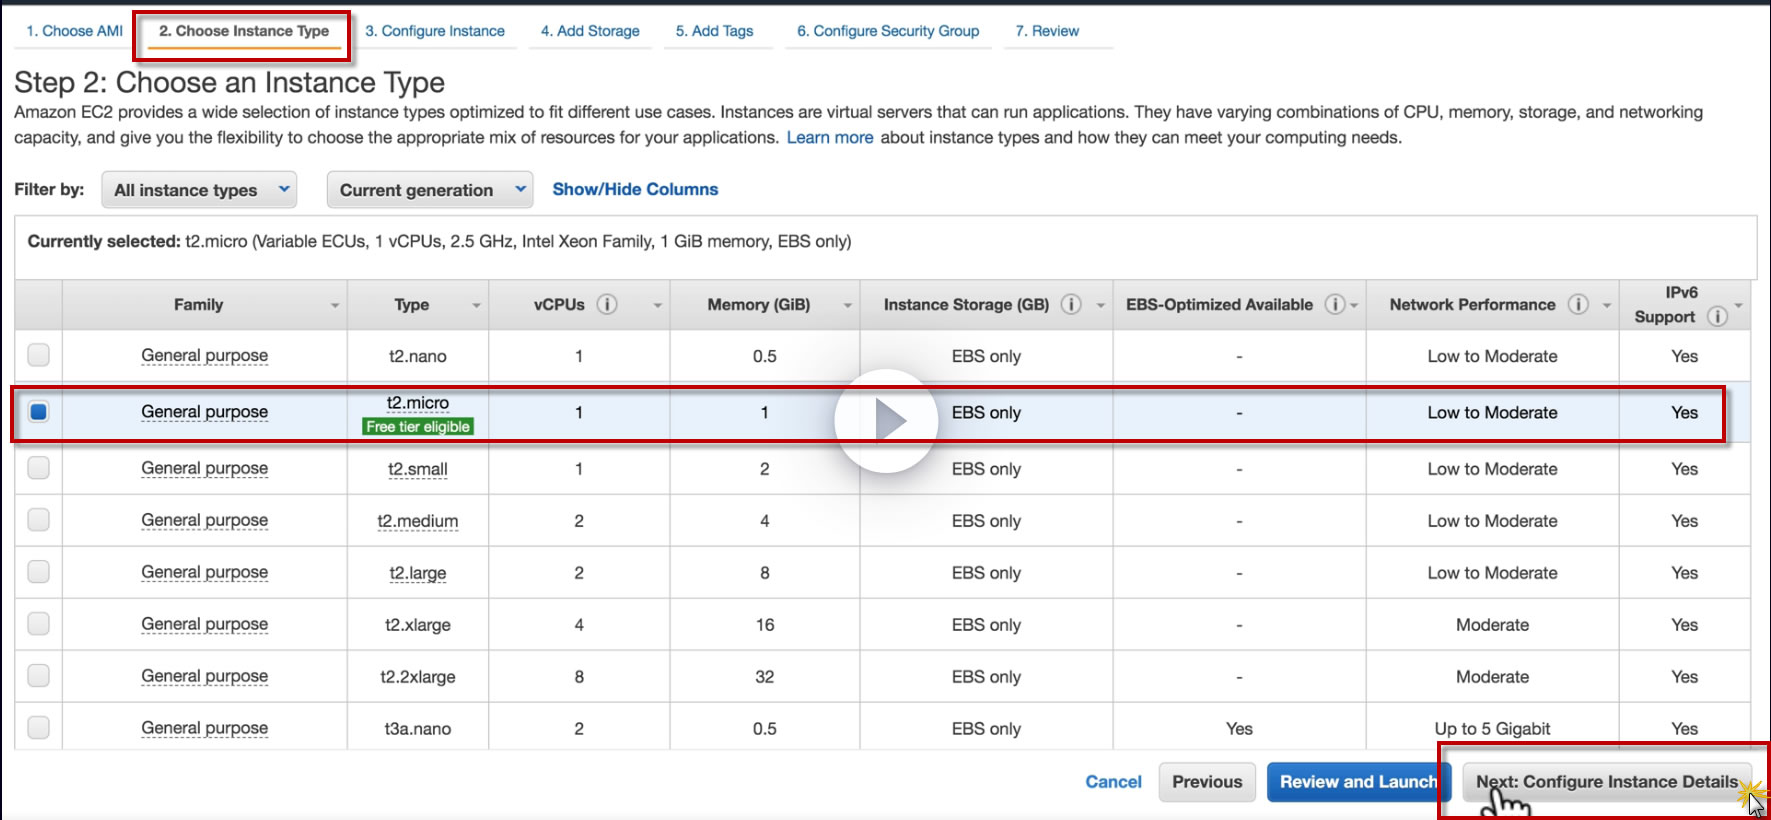Screen dimensions: 1771x820
Task: Sort by the Family column arrow
Action: point(335,306)
